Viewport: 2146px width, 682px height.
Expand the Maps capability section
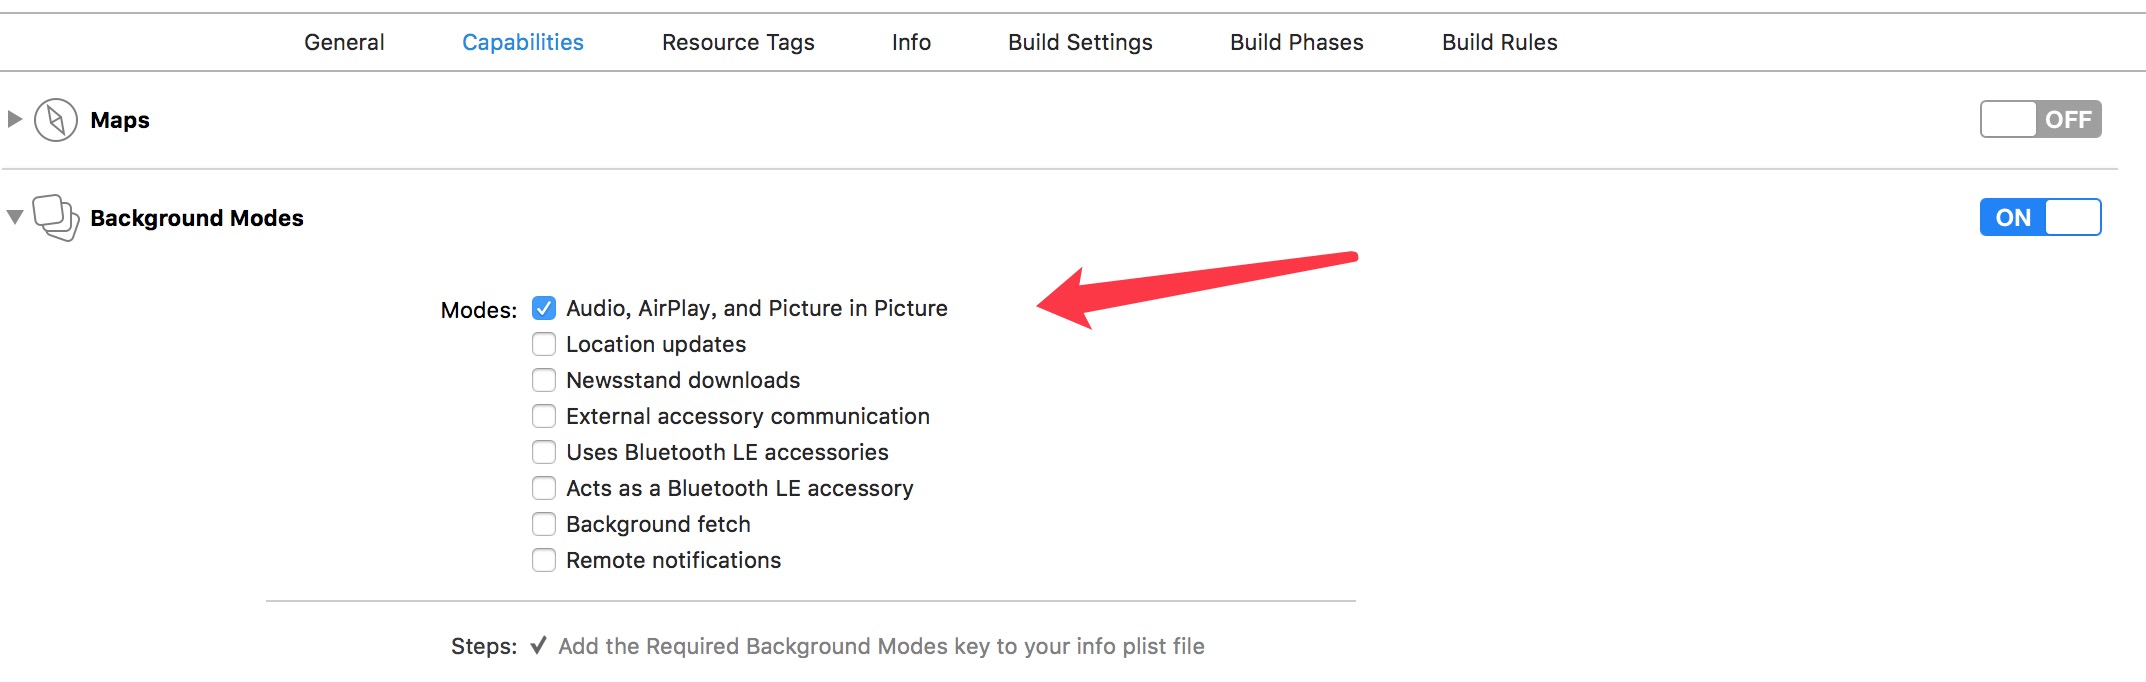15,119
